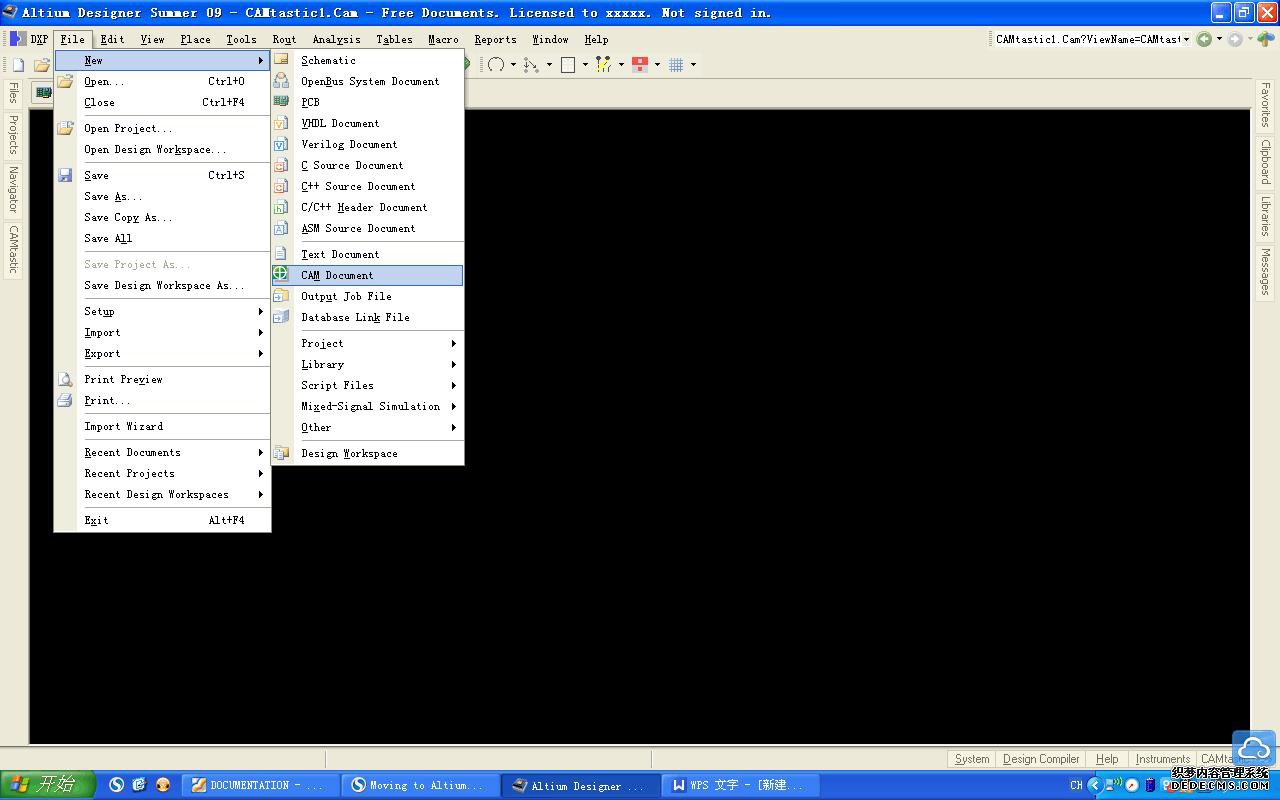Click Import Wizard entry
The height and width of the screenshot is (800, 1280).
(162, 426)
